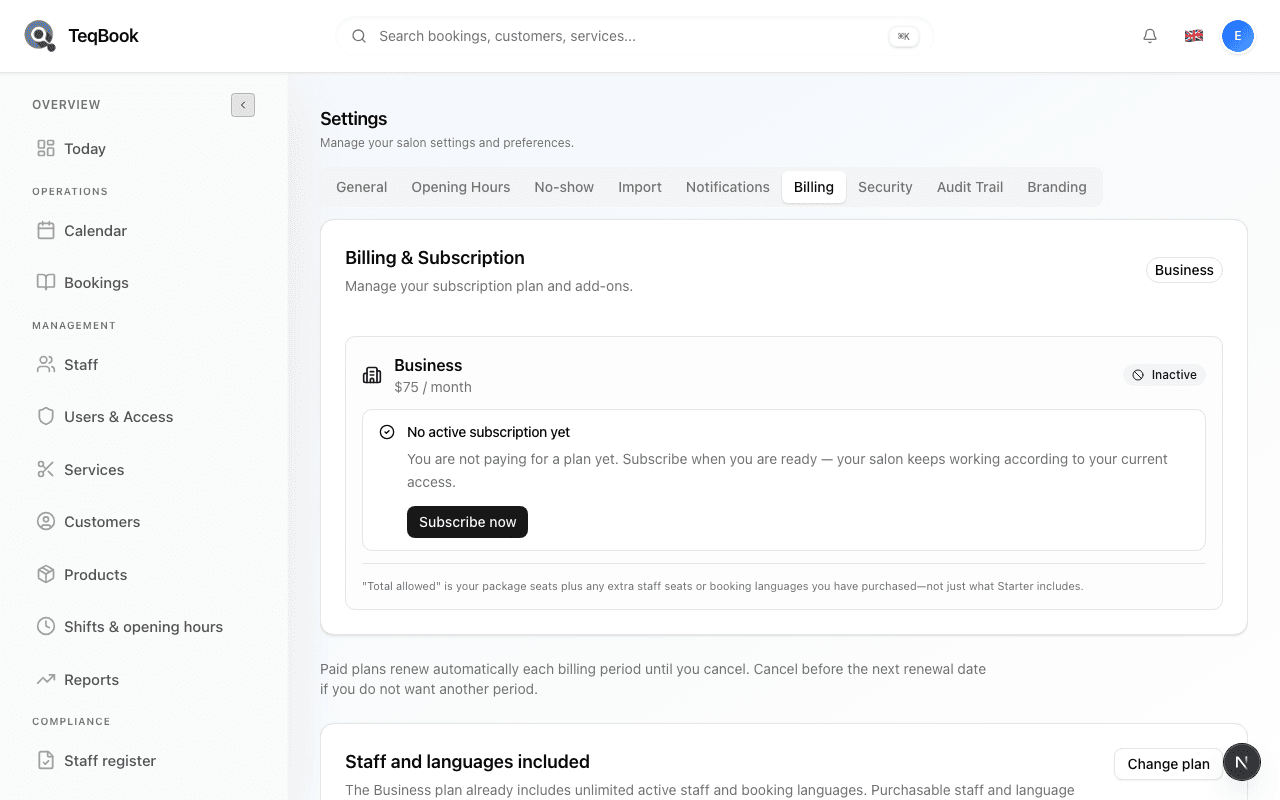The height and width of the screenshot is (800, 1280).
Task: Click the Customers person icon
Action: 46,522
